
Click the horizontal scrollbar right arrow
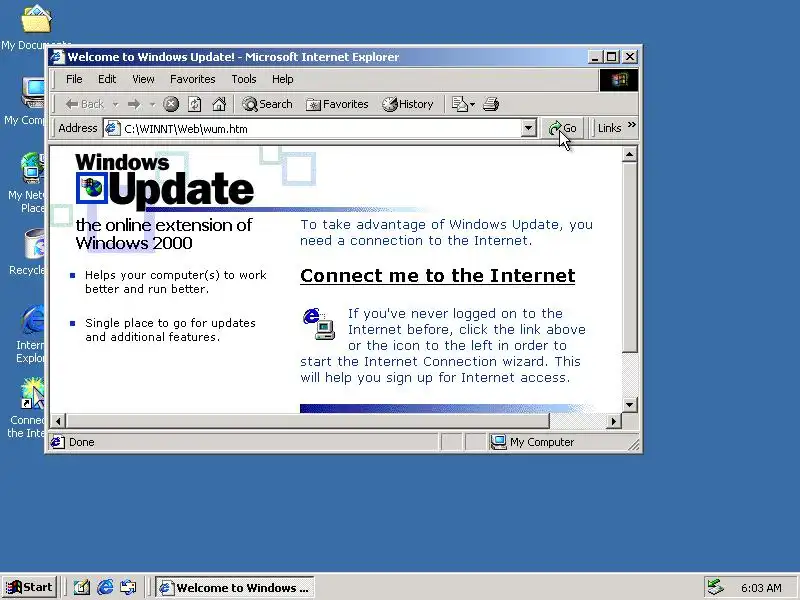click(x=614, y=421)
